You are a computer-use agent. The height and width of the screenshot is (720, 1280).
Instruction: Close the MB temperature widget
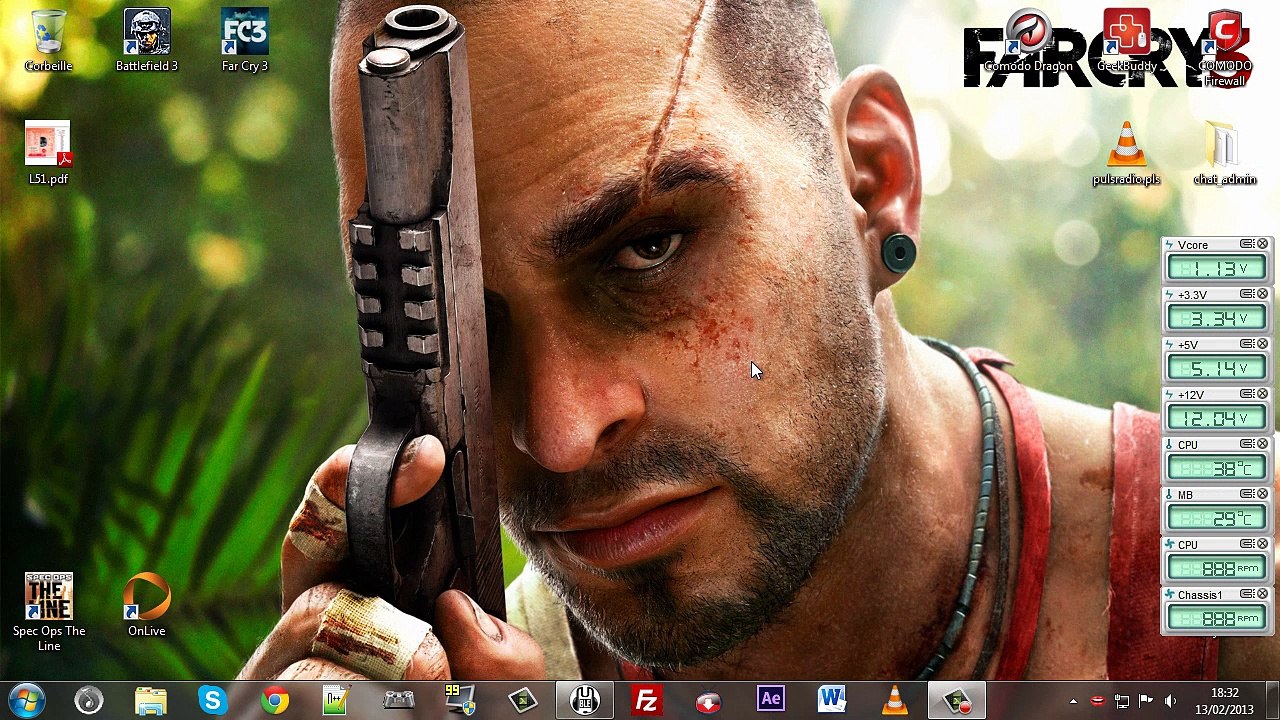click(1262, 494)
